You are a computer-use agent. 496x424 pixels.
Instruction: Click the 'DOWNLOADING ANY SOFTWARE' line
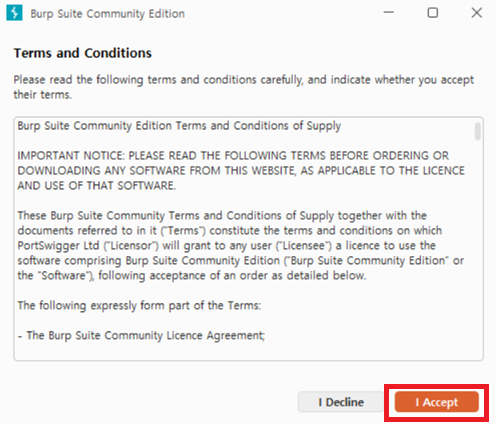[x=241, y=171]
